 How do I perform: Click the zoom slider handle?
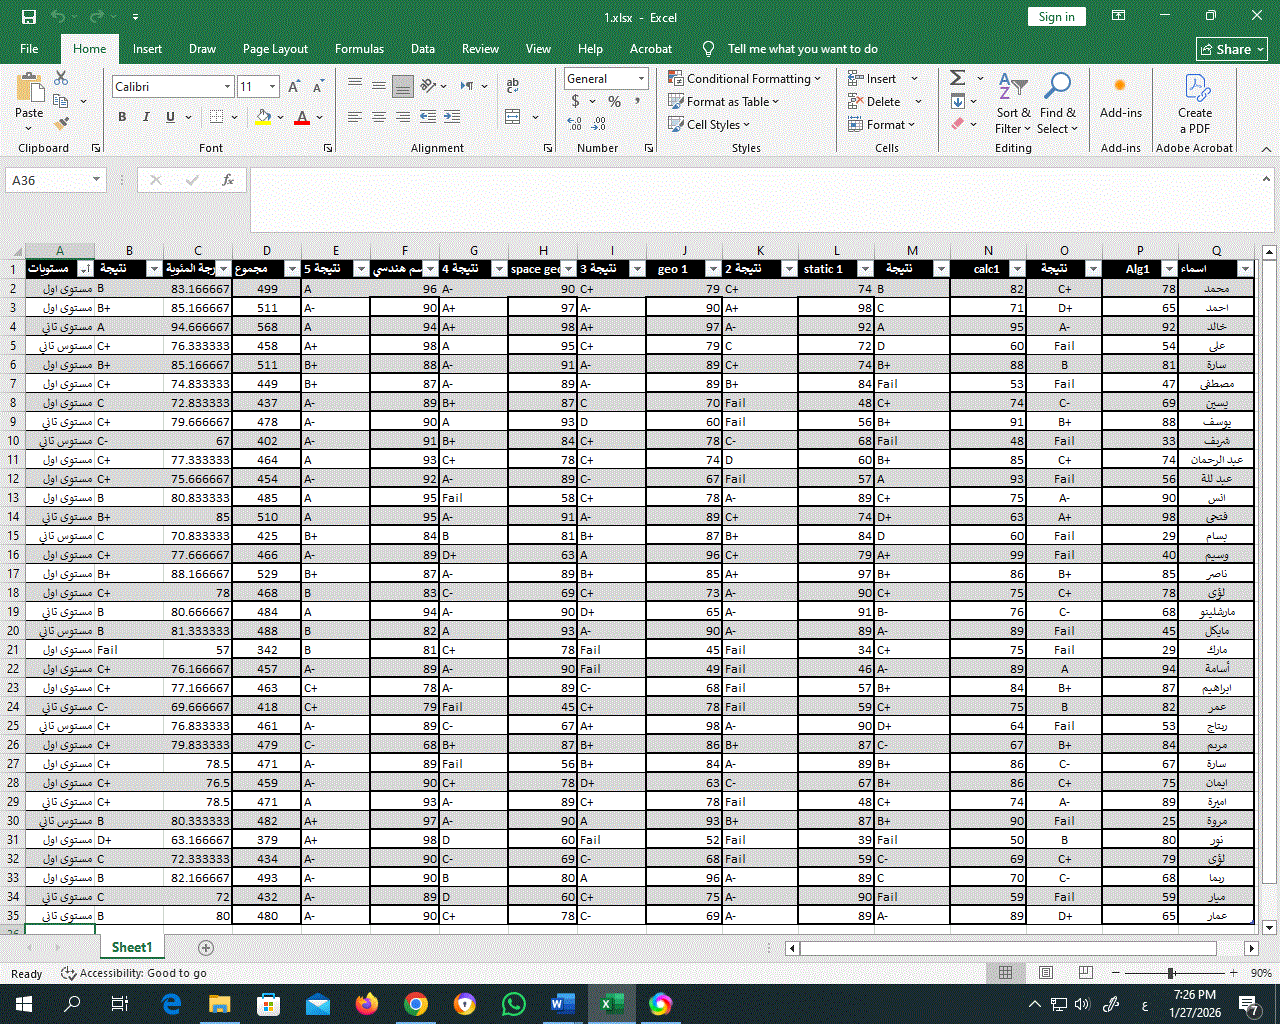[1170, 972]
